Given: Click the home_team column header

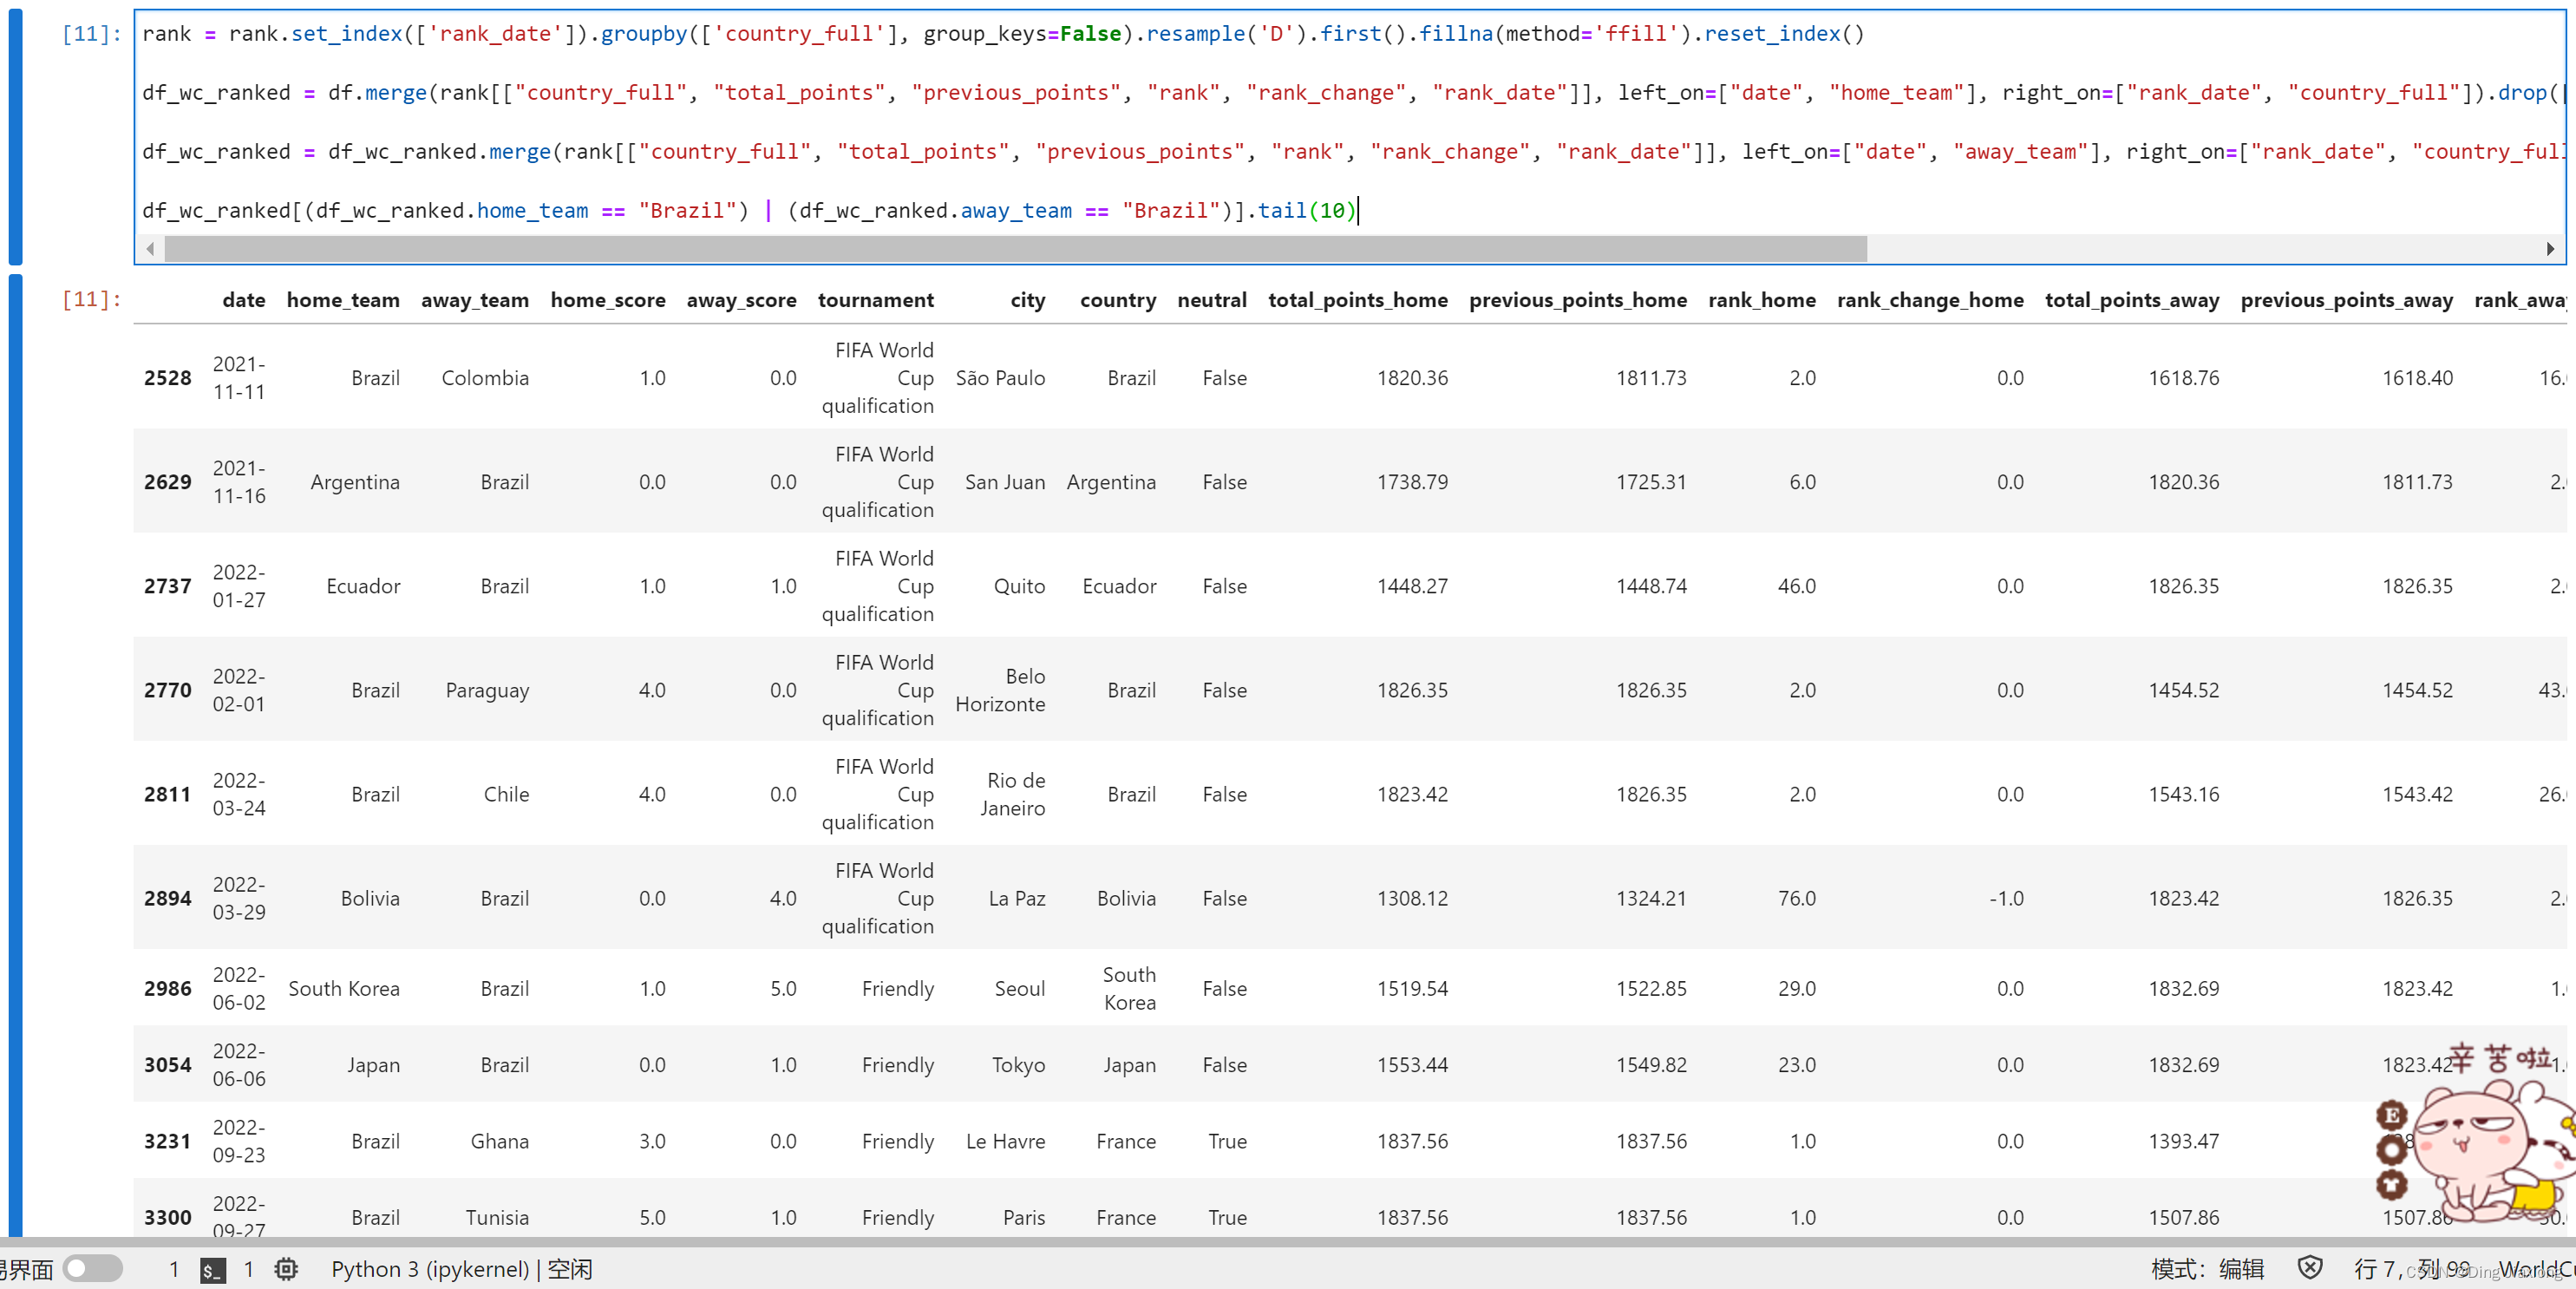Looking at the screenshot, I should tap(343, 300).
